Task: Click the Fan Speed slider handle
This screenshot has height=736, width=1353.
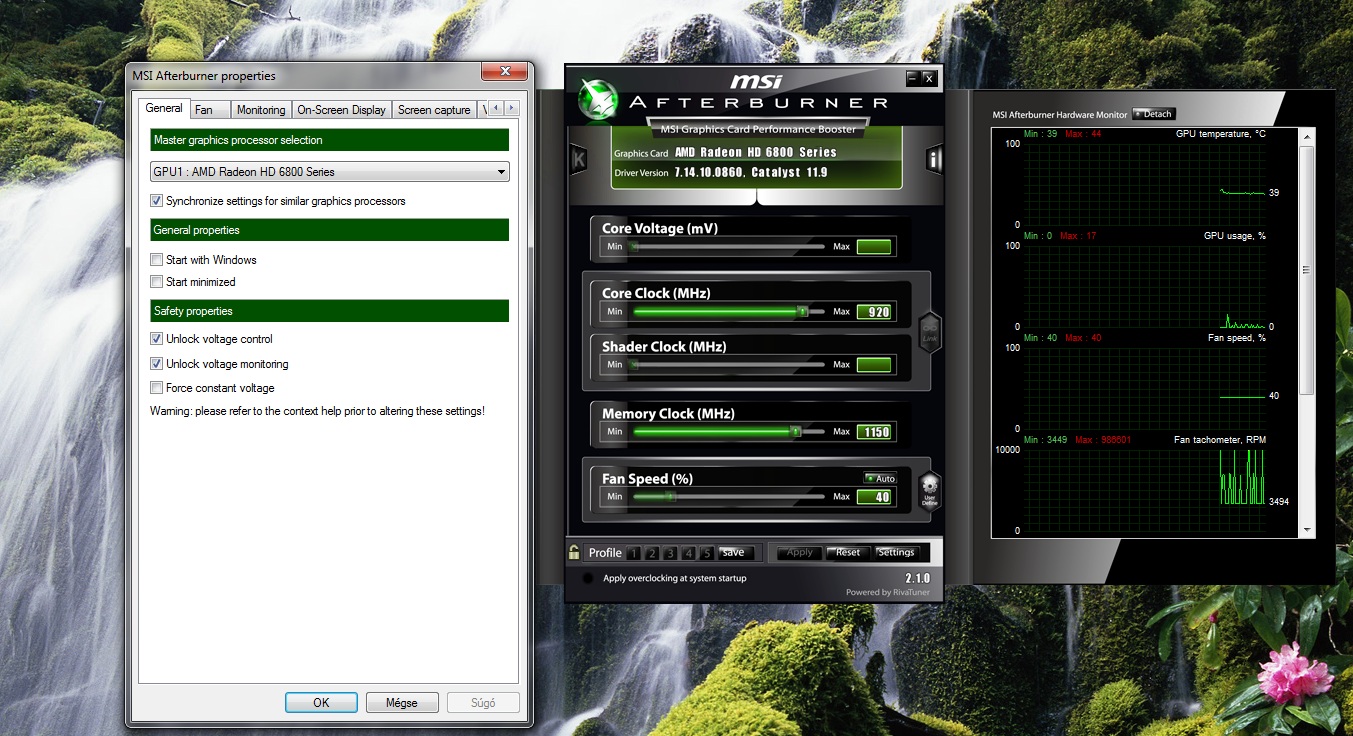Action: 672,497
